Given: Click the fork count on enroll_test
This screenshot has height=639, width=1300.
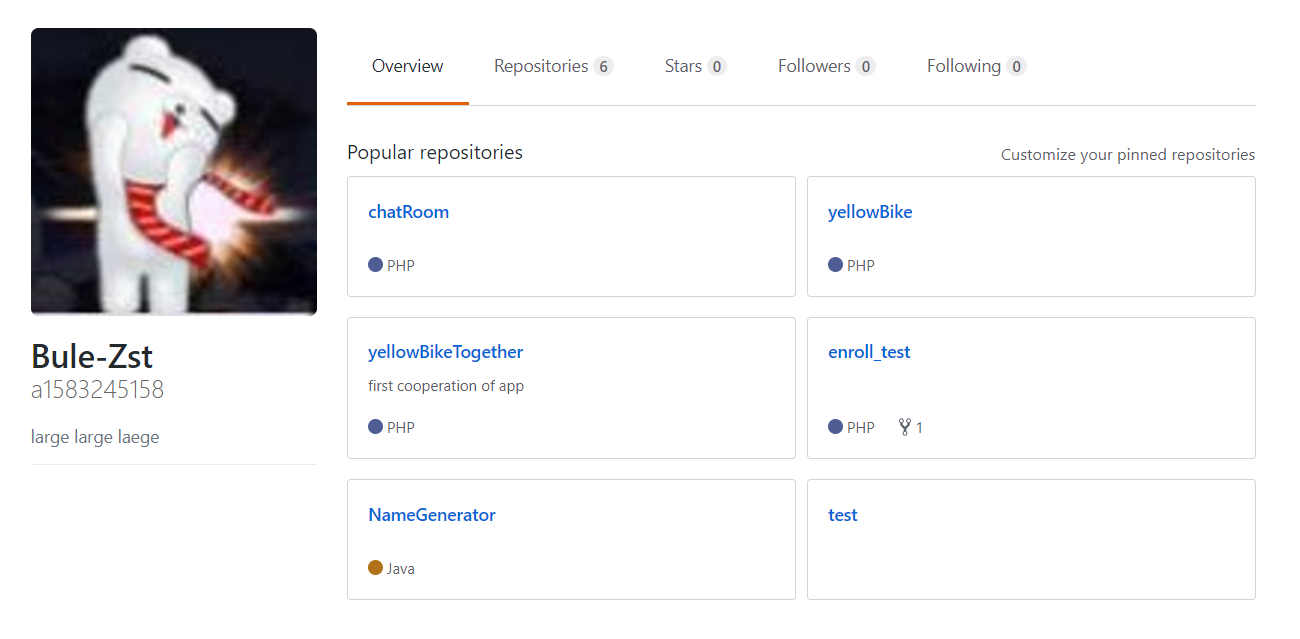Looking at the screenshot, I should click(919, 428).
